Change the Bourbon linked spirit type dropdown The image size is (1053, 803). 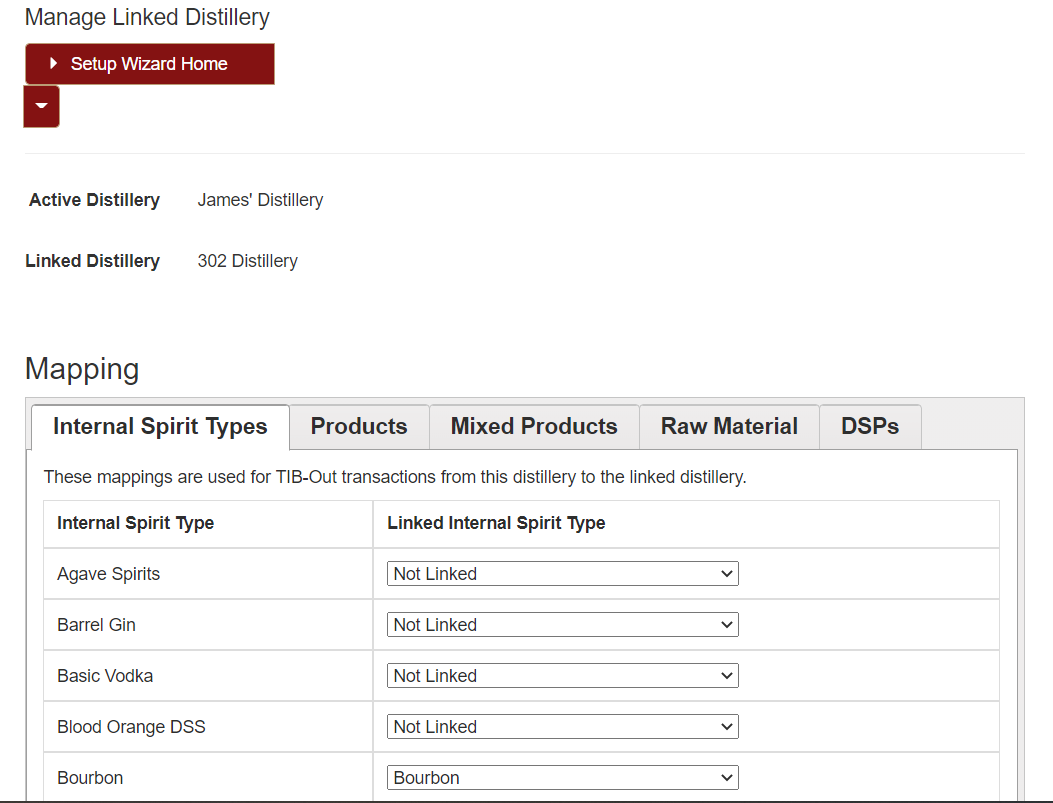(563, 777)
